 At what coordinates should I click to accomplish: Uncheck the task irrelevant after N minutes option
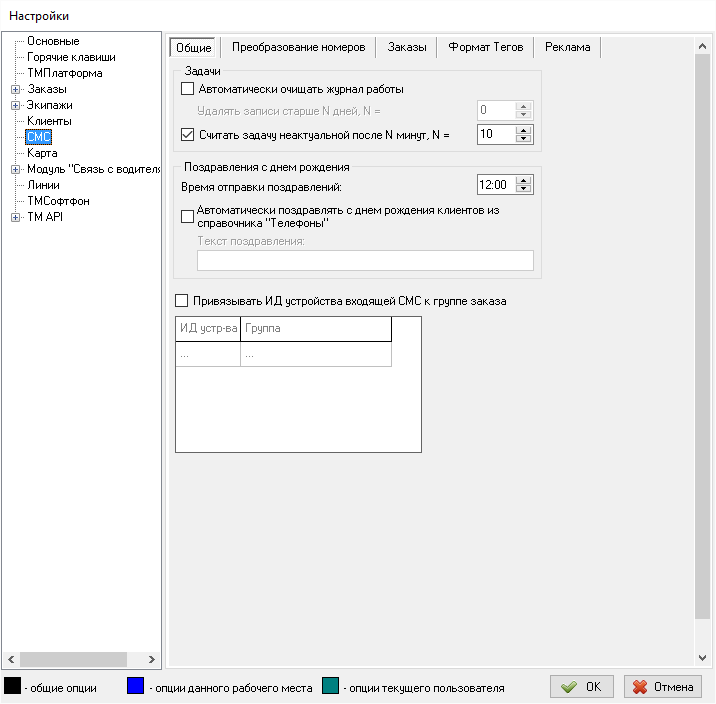pos(188,133)
